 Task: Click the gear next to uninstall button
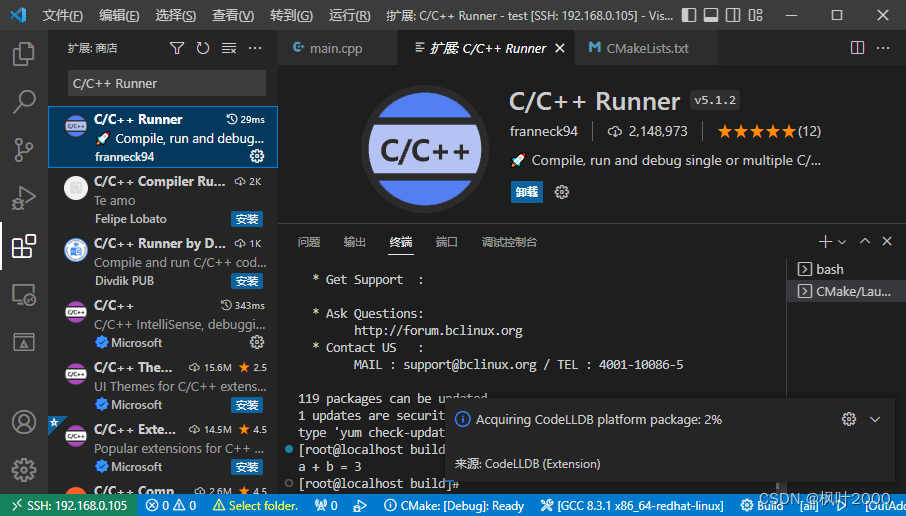coord(562,192)
